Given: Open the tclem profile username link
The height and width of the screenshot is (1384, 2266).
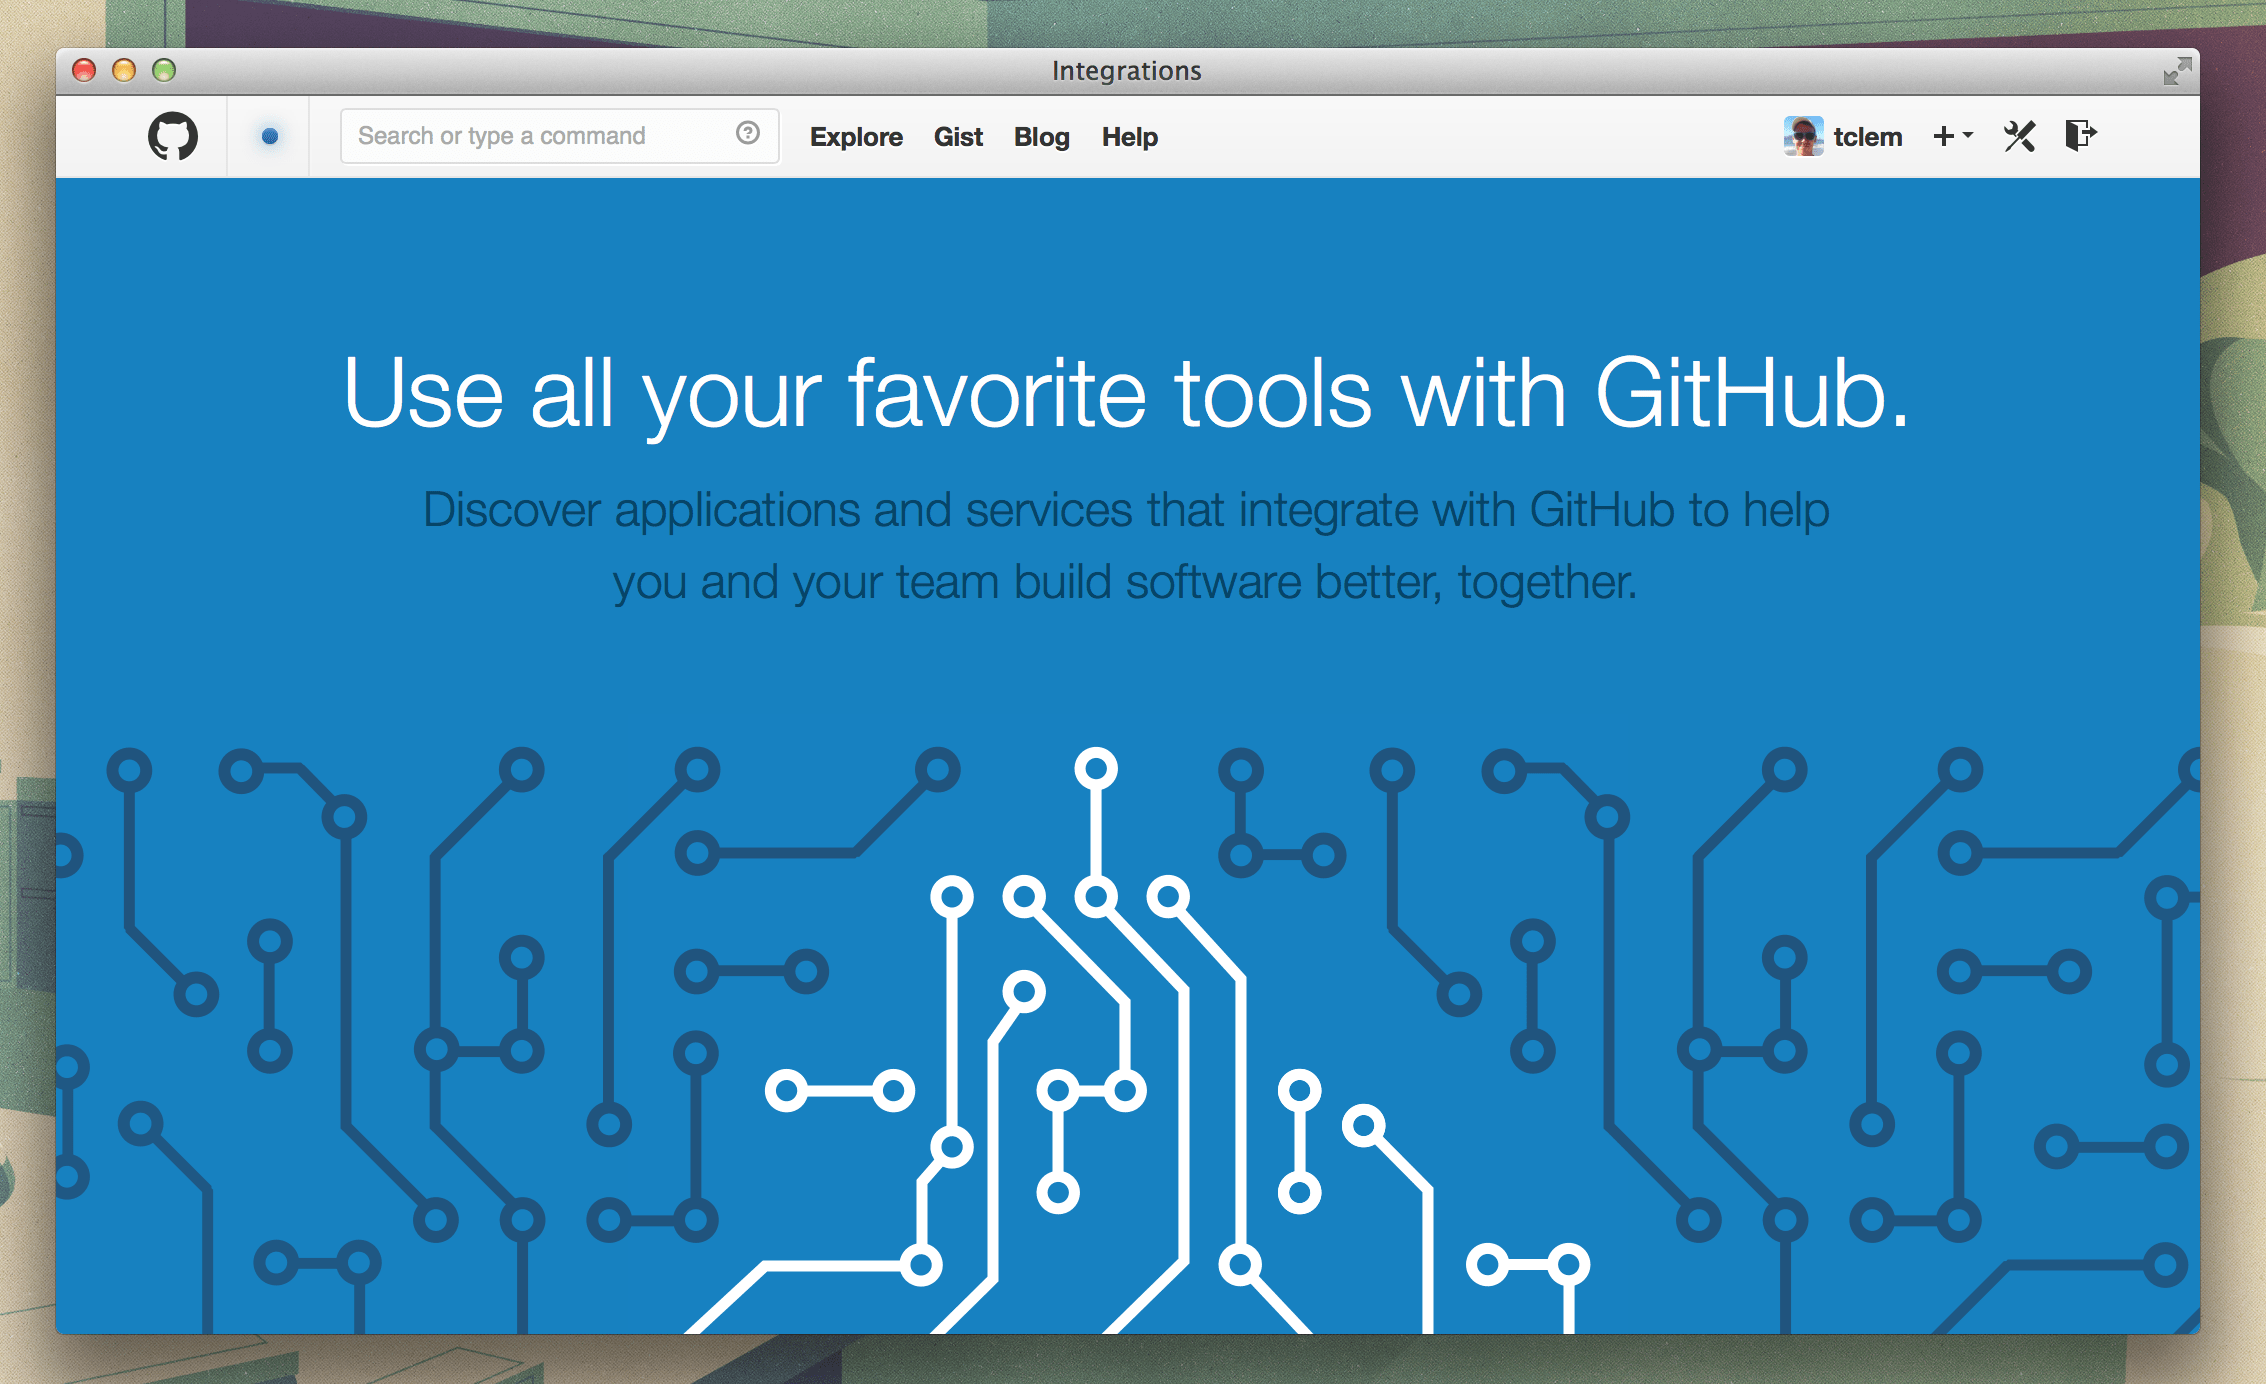Looking at the screenshot, I should pyautogui.click(x=1867, y=137).
